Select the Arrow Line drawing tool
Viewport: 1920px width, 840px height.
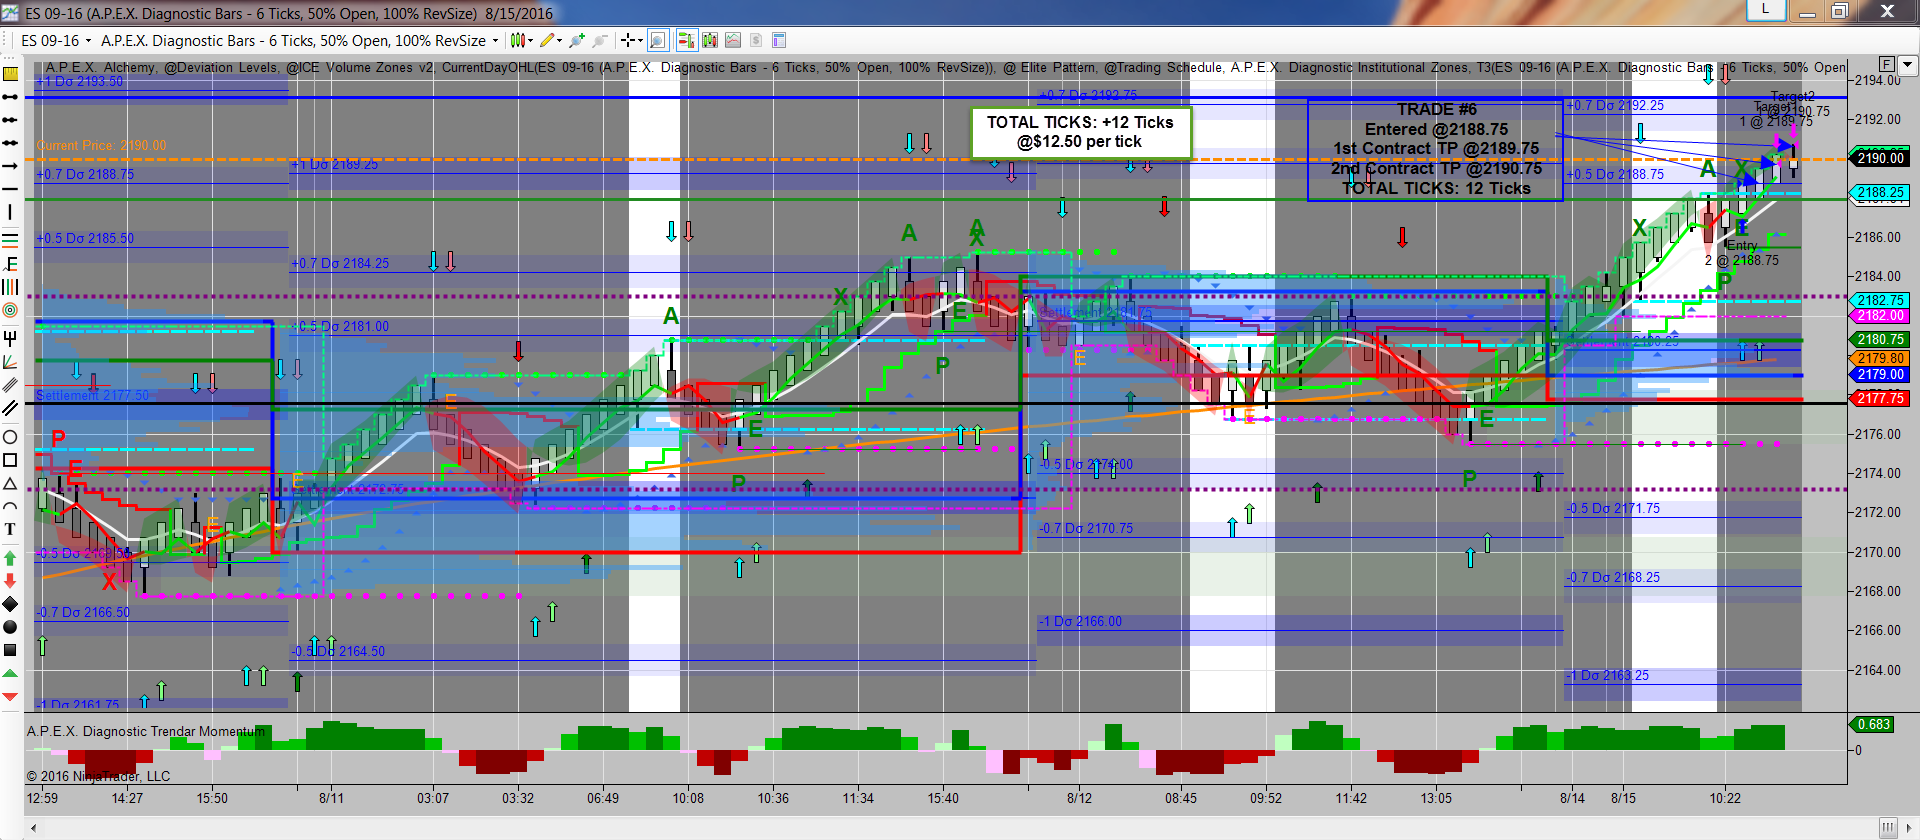click(x=10, y=166)
